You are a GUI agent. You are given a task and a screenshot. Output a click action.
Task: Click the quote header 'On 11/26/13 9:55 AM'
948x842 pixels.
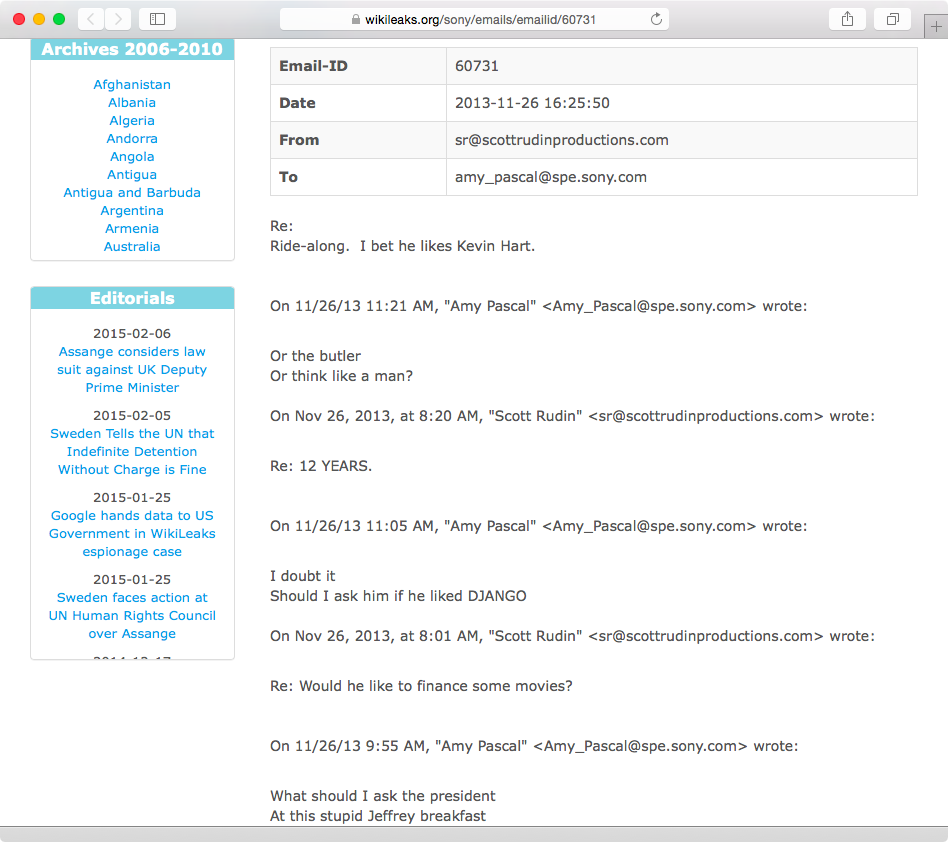[x=534, y=746]
